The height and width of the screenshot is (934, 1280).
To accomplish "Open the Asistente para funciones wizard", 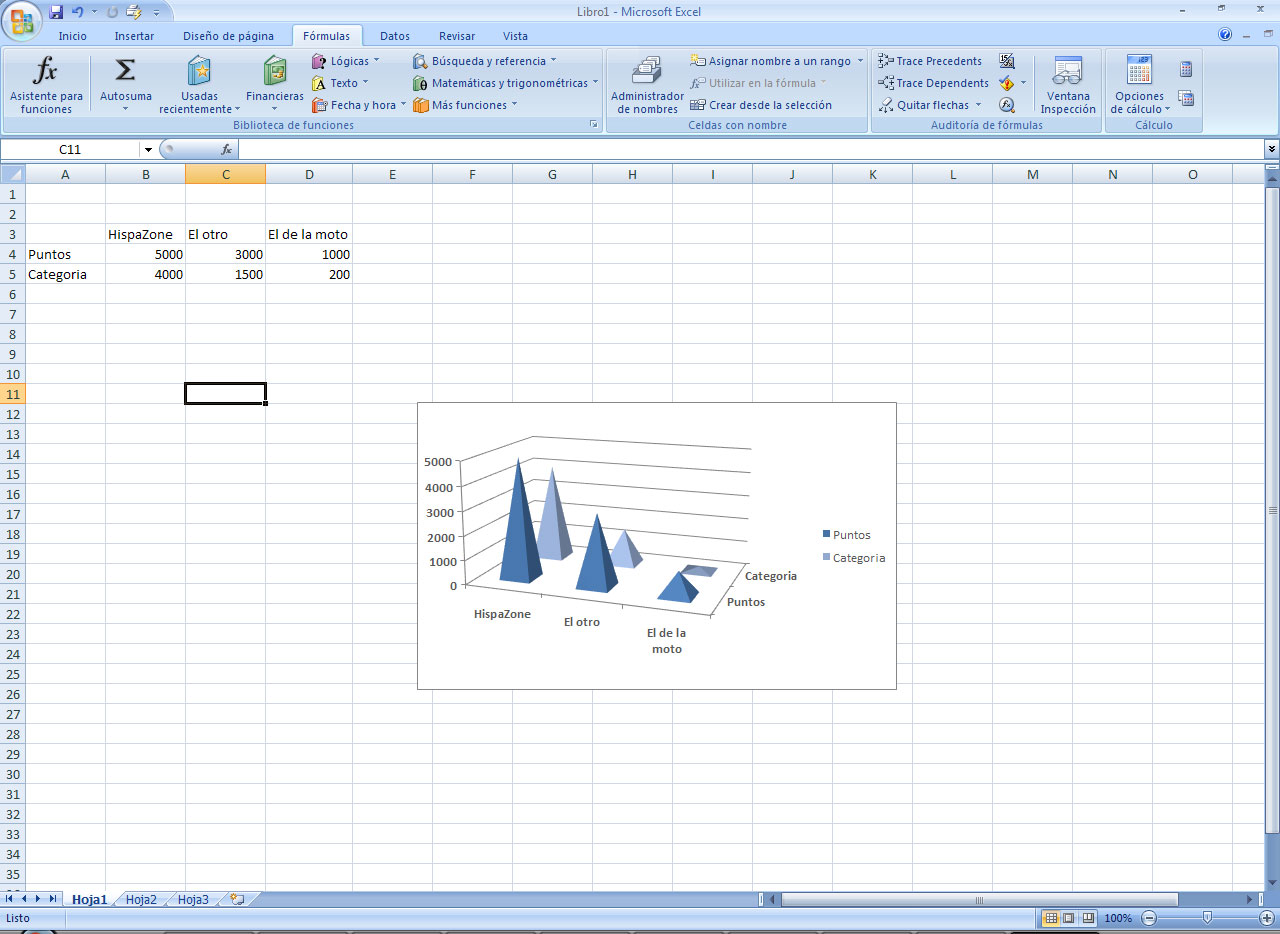I will (46, 85).
